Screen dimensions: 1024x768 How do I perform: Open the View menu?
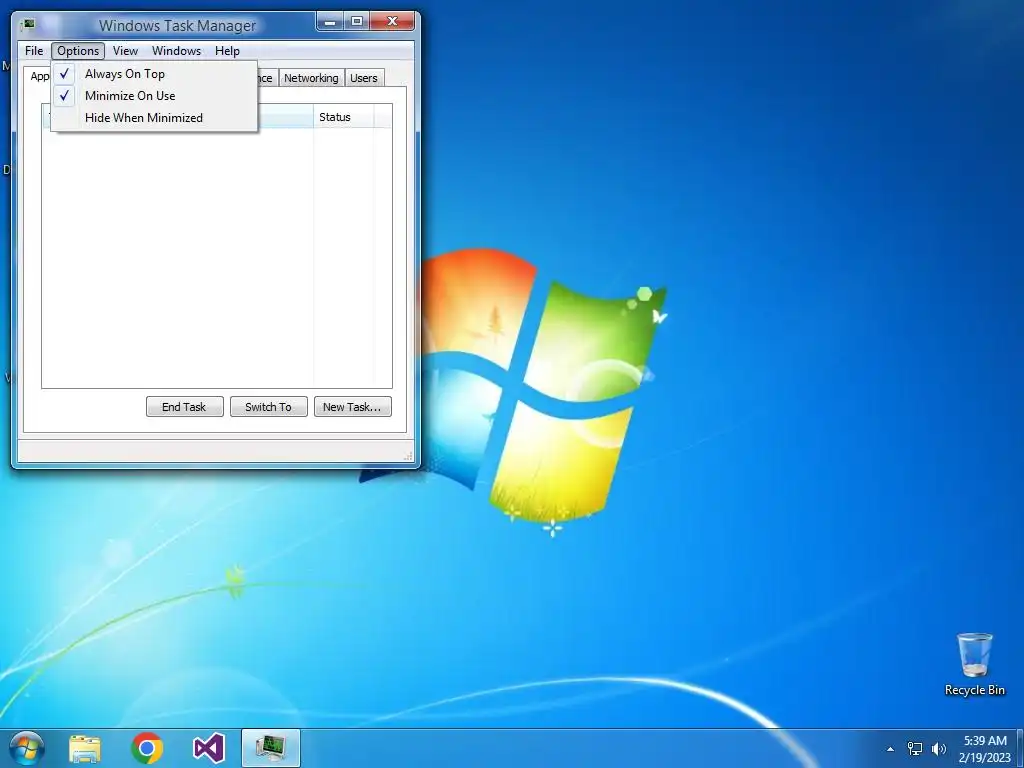pos(125,51)
